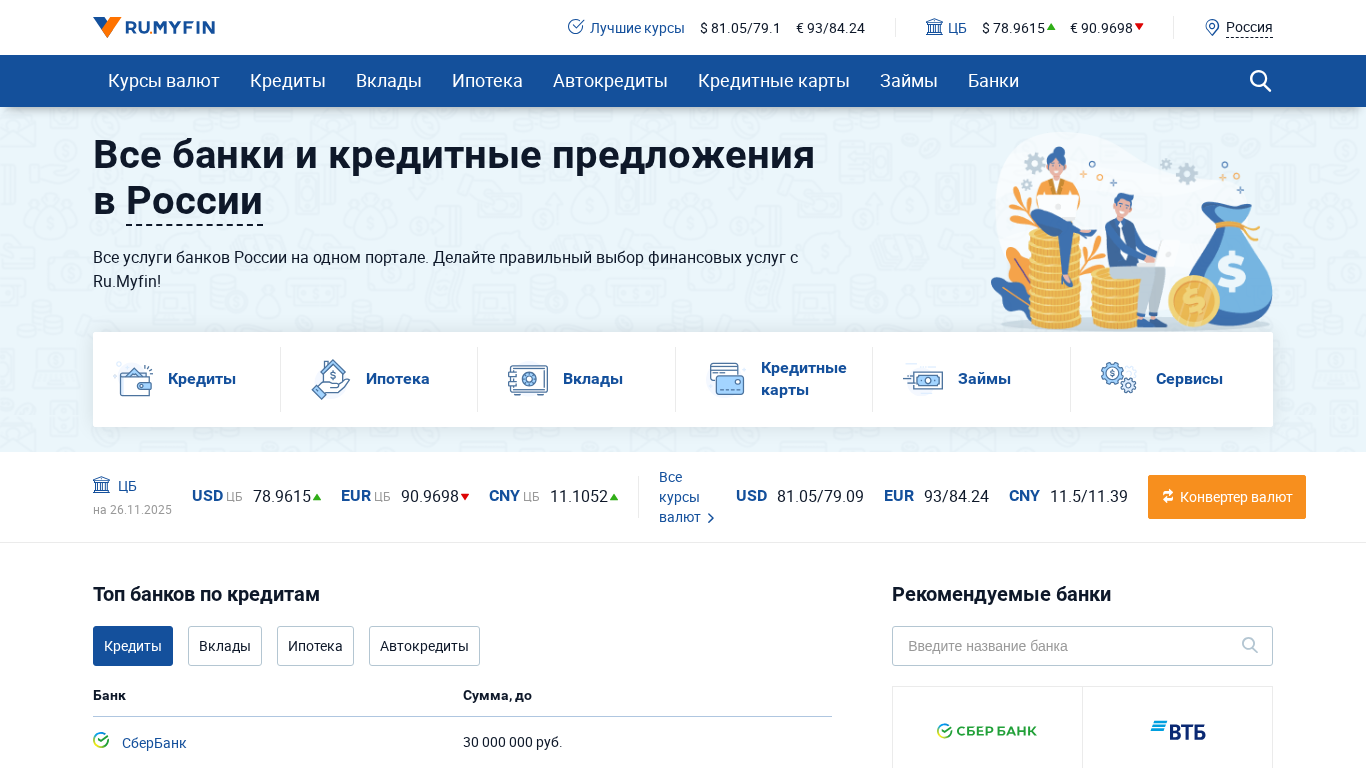
Task: Click the € 93/84.24 rate in header
Action: [830, 28]
